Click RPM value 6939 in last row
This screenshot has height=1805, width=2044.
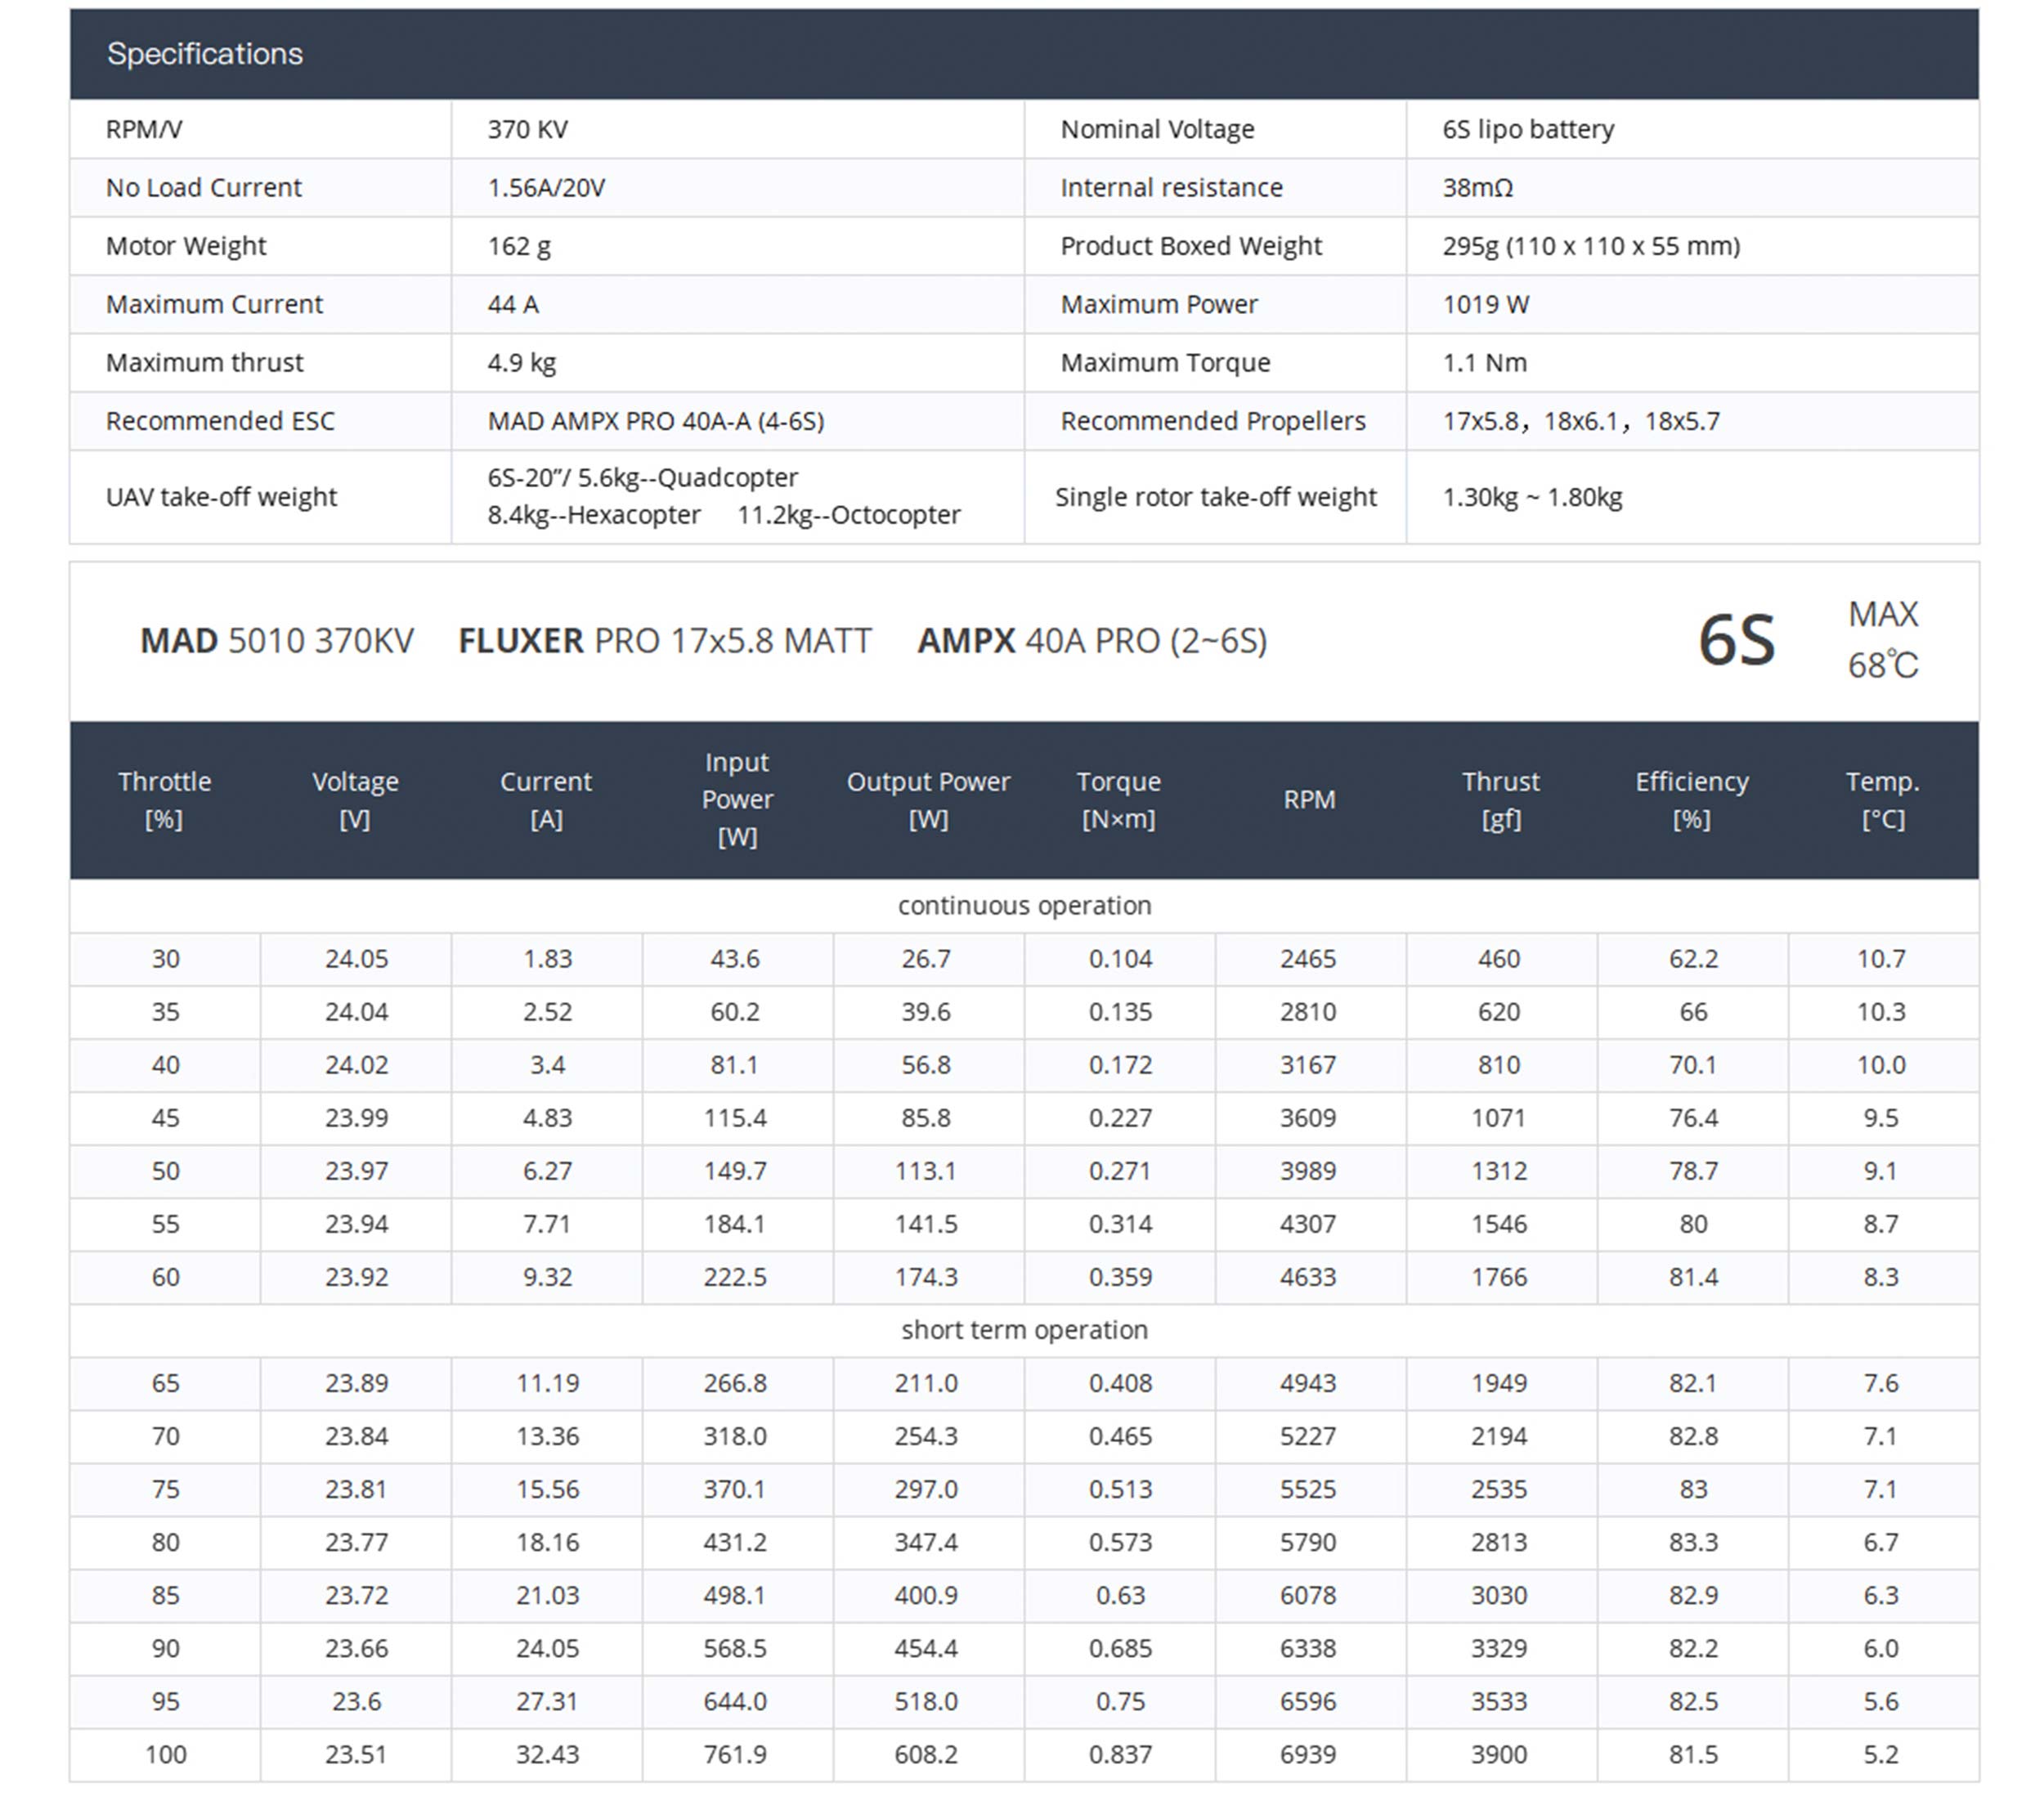(x=1307, y=1754)
